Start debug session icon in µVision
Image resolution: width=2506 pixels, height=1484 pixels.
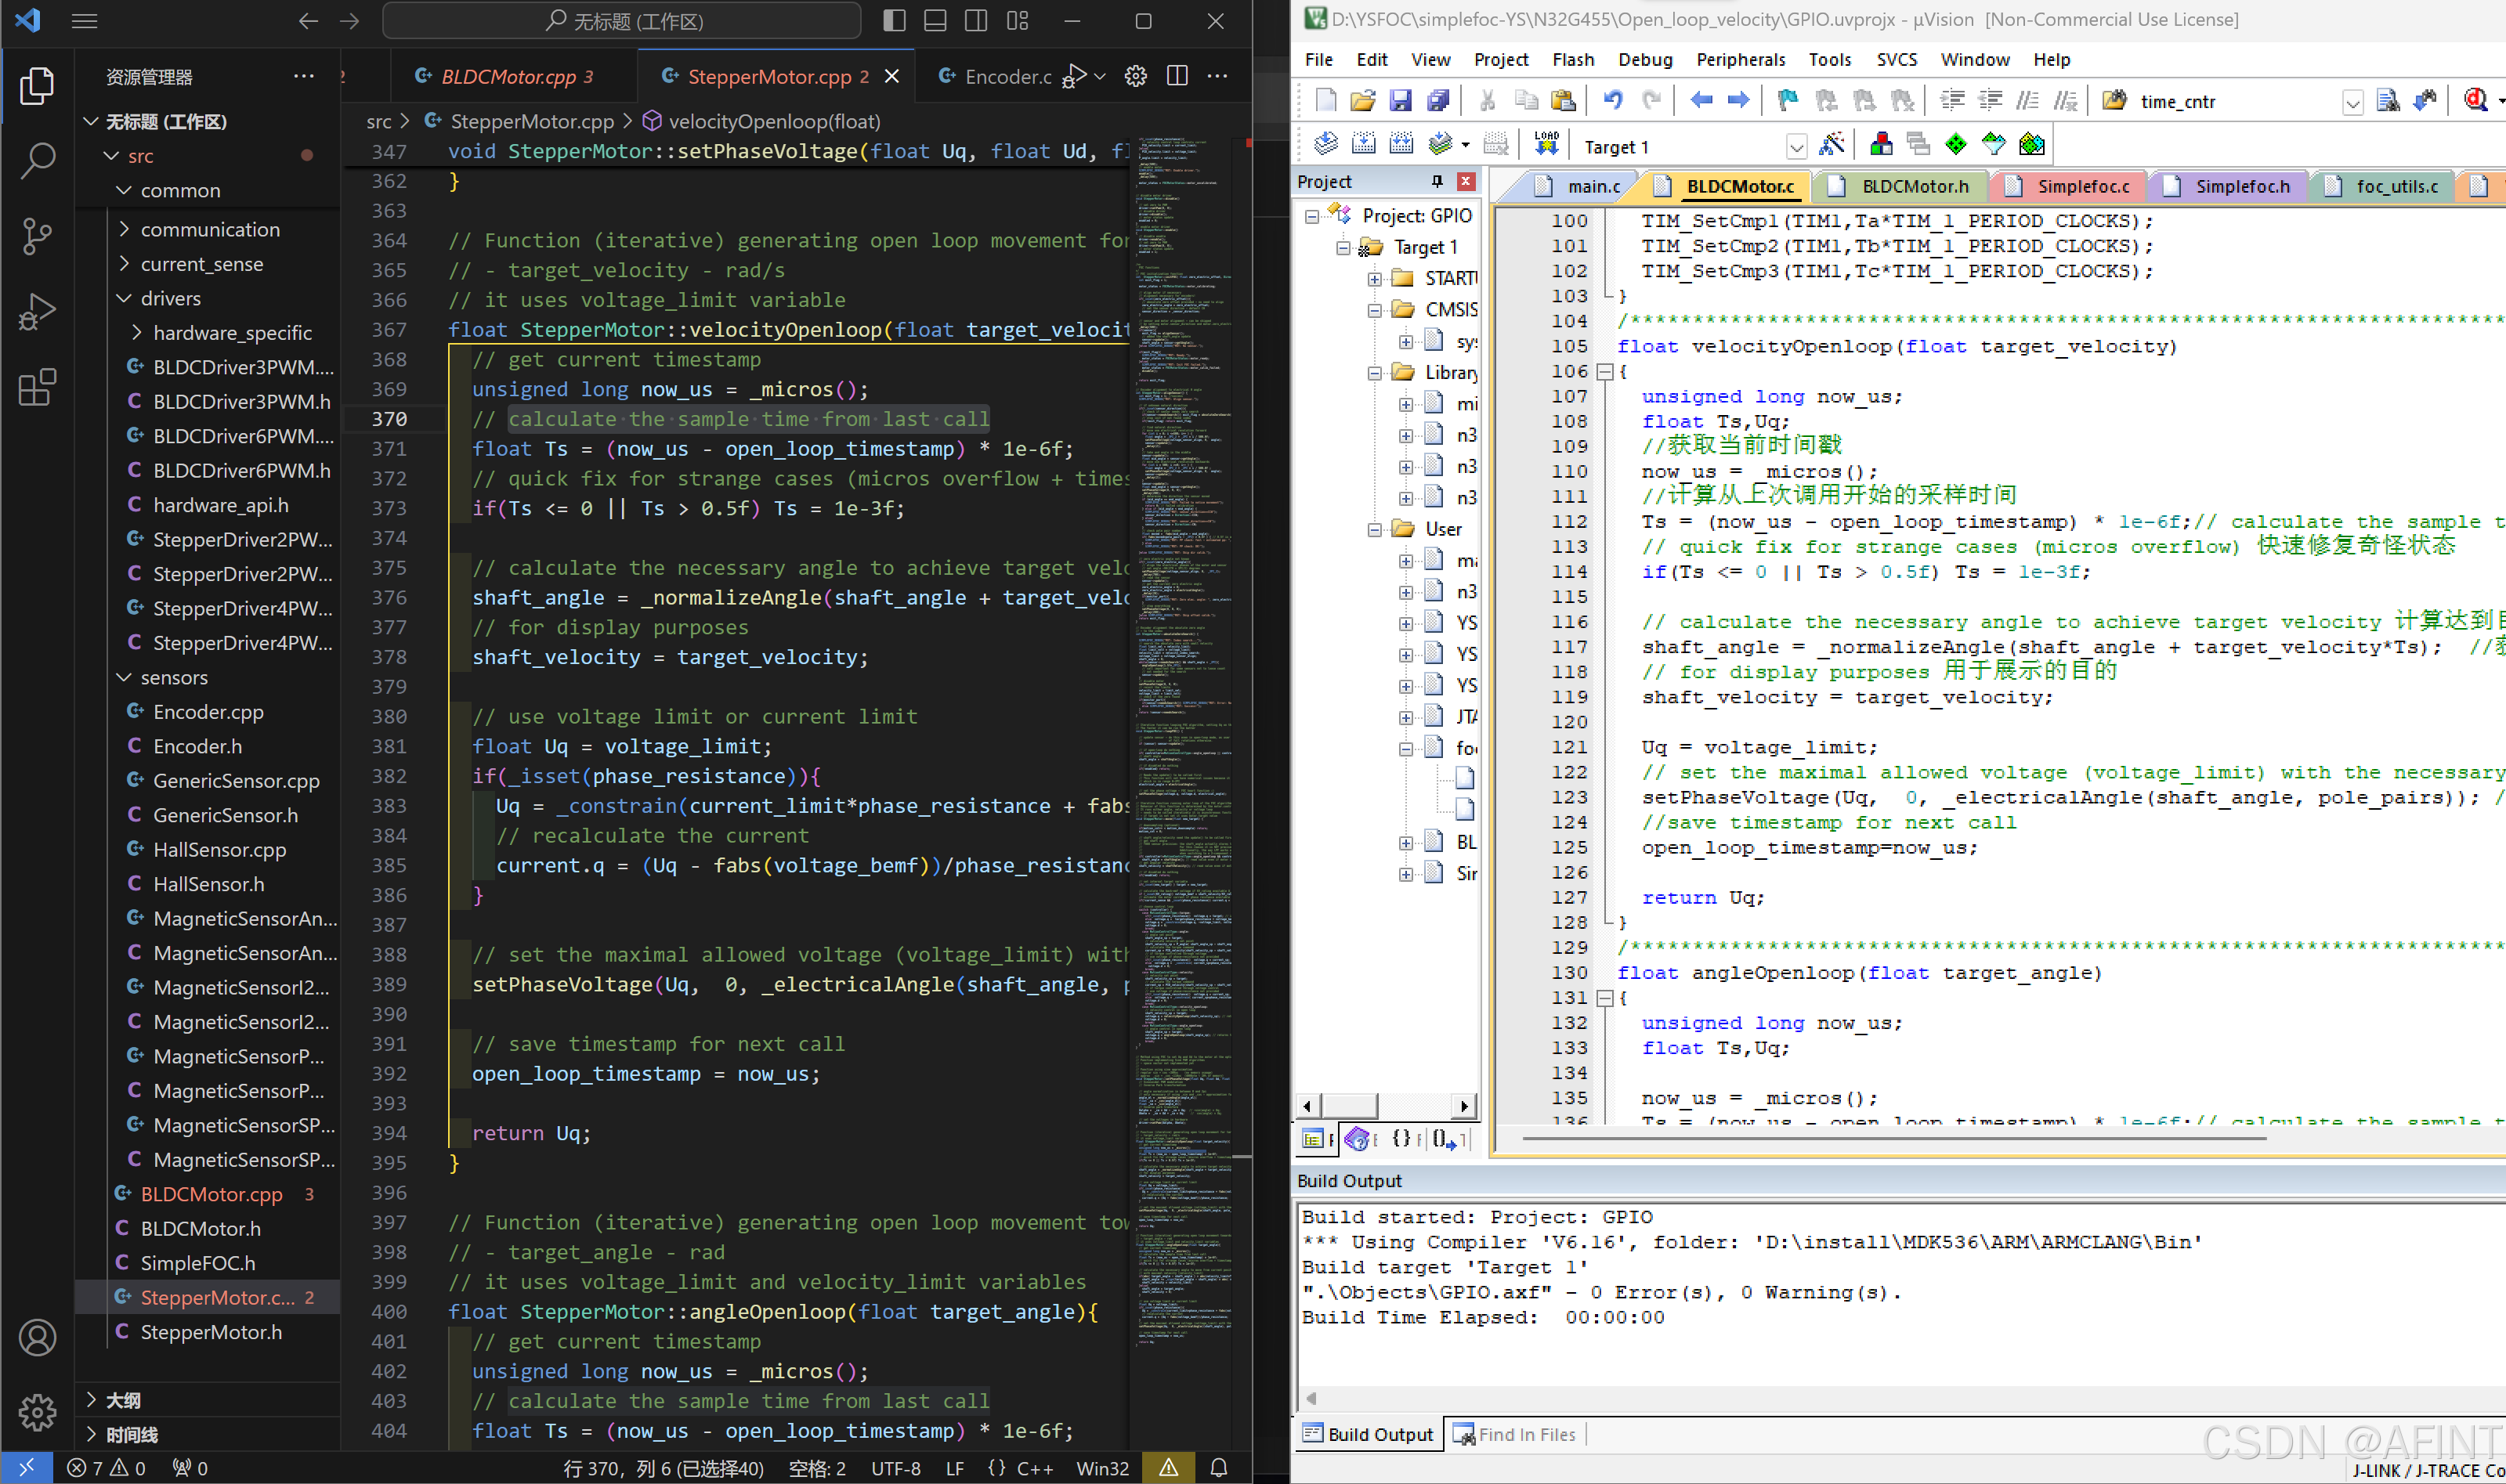pyautogui.click(x=2476, y=100)
